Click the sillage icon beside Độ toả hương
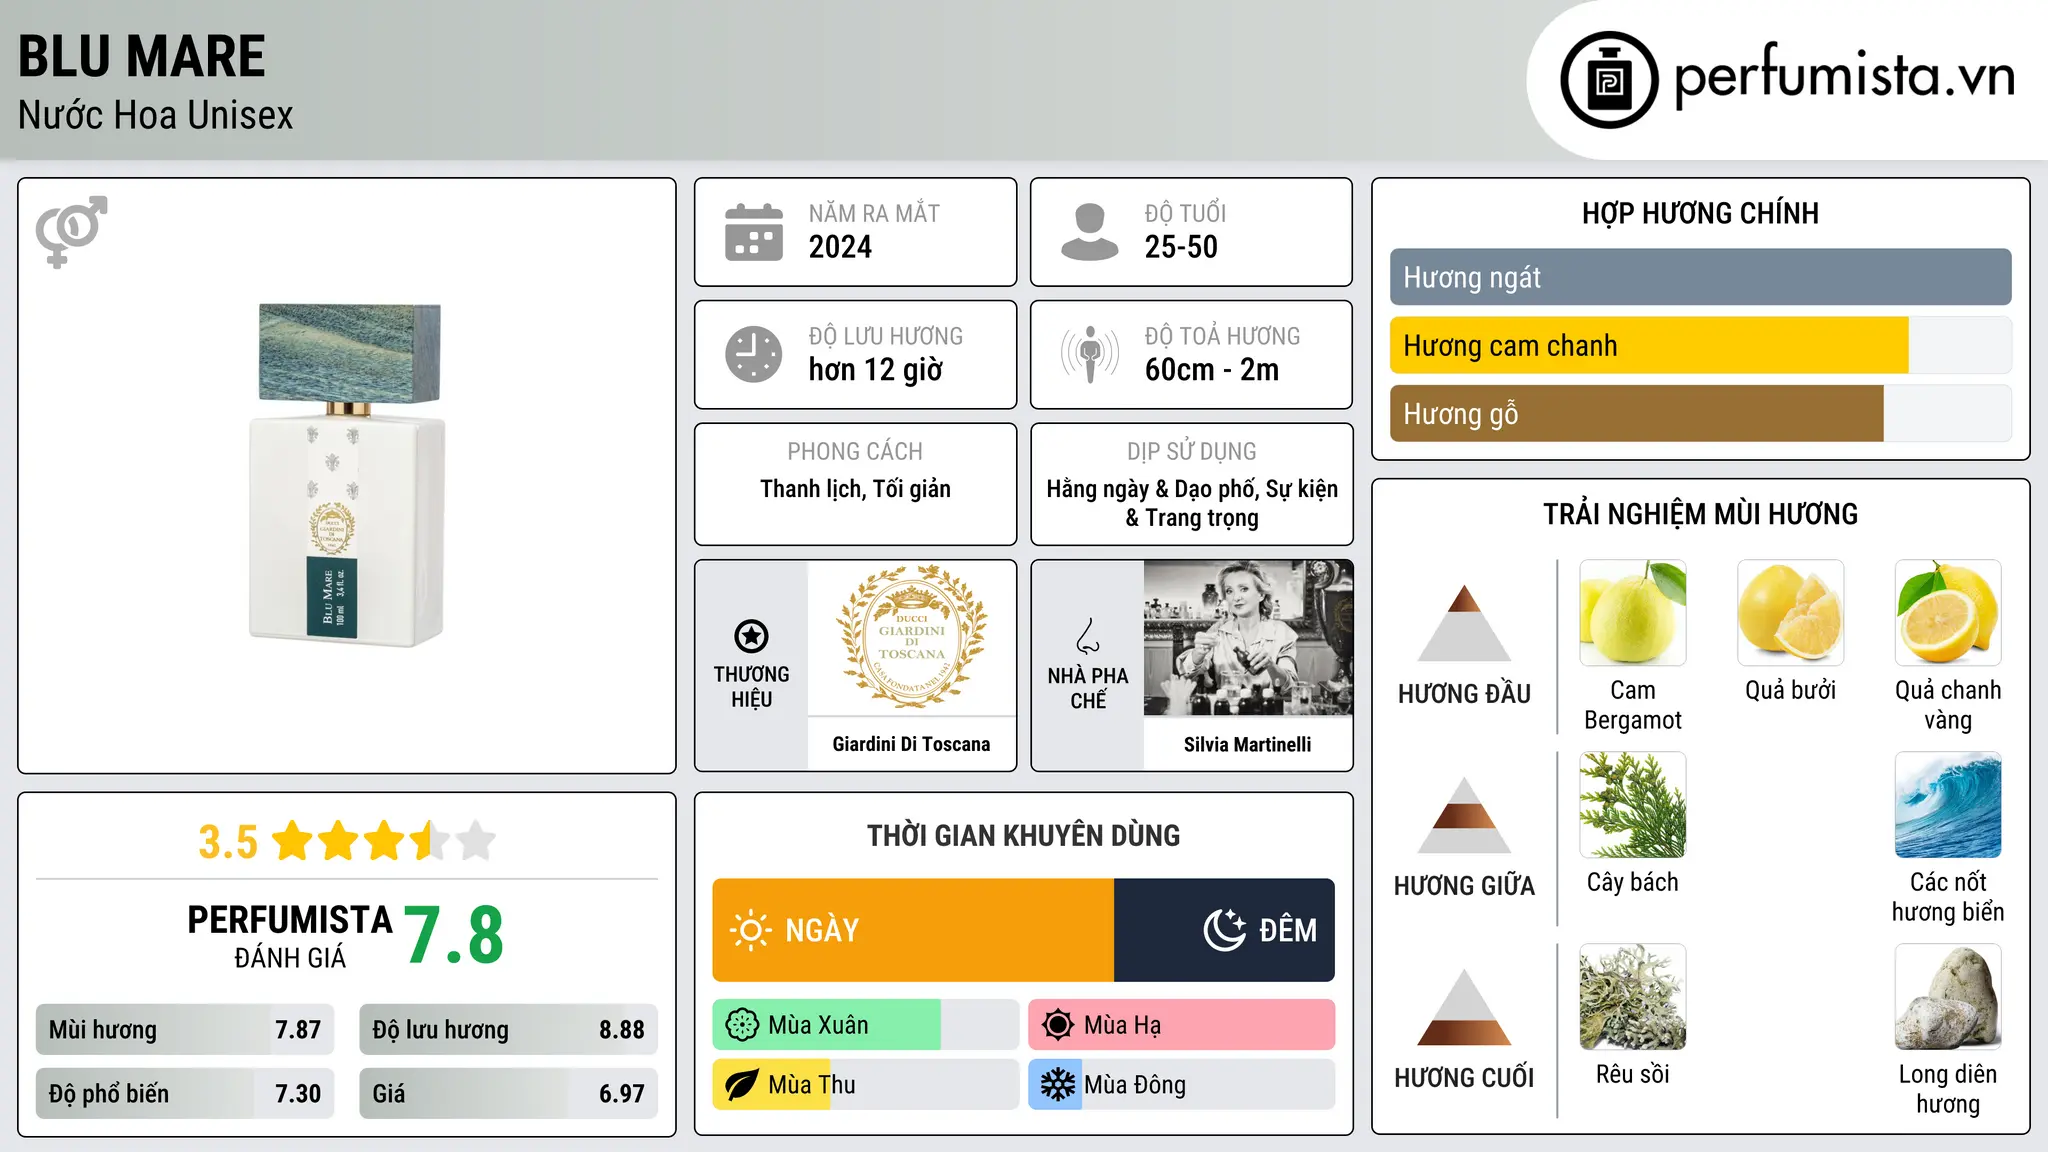Screen dimensions: 2048x1152 (x=1089, y=354)
